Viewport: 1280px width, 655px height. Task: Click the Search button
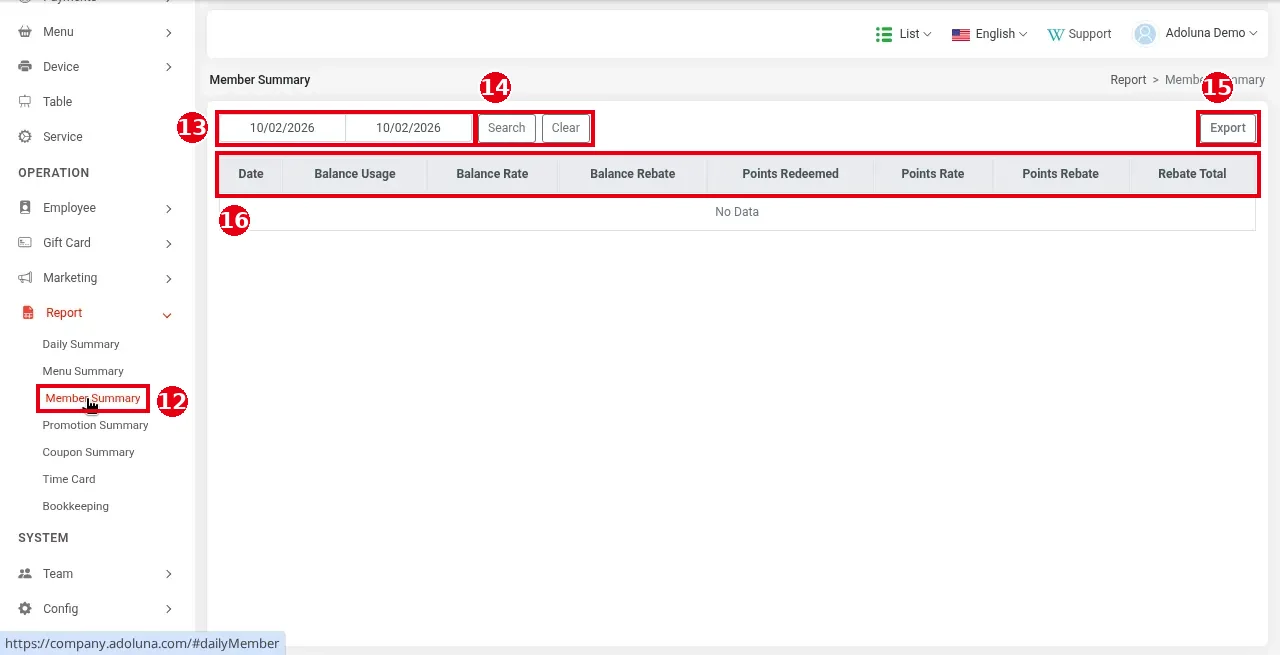pyautogui.click(x=506, y=128)
